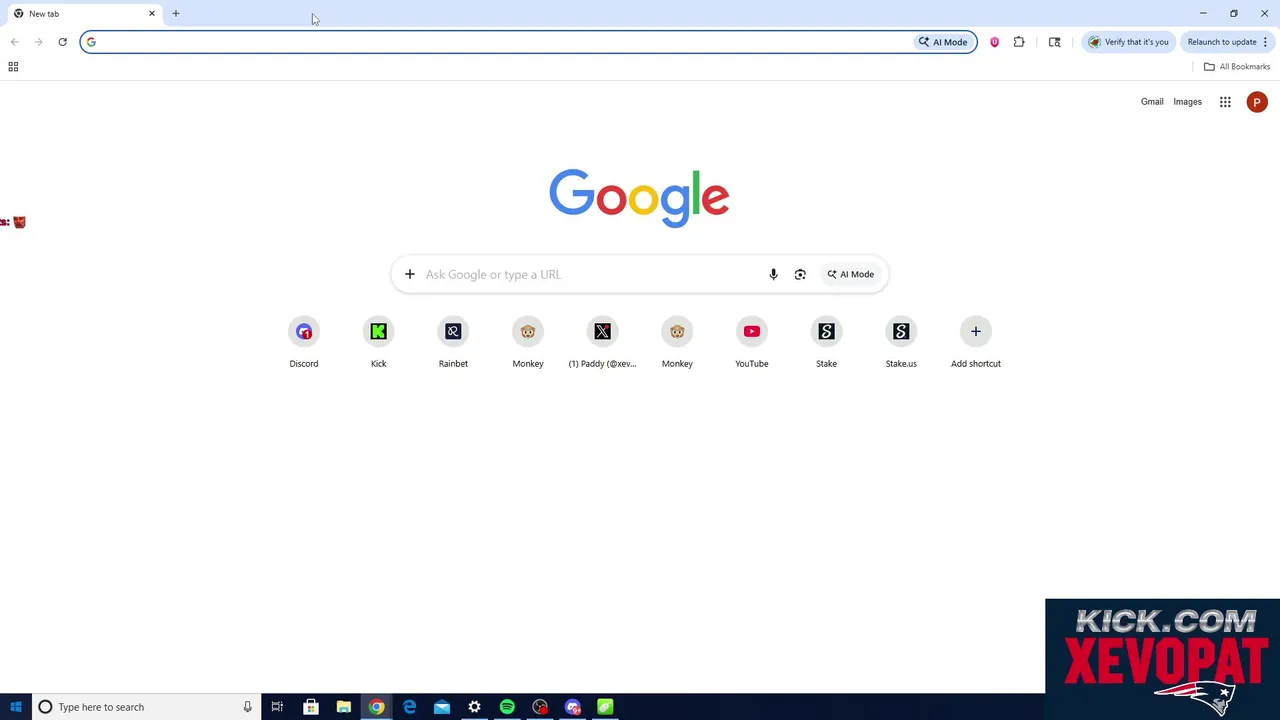Click Relaunch to update button

pos(1222,42)
